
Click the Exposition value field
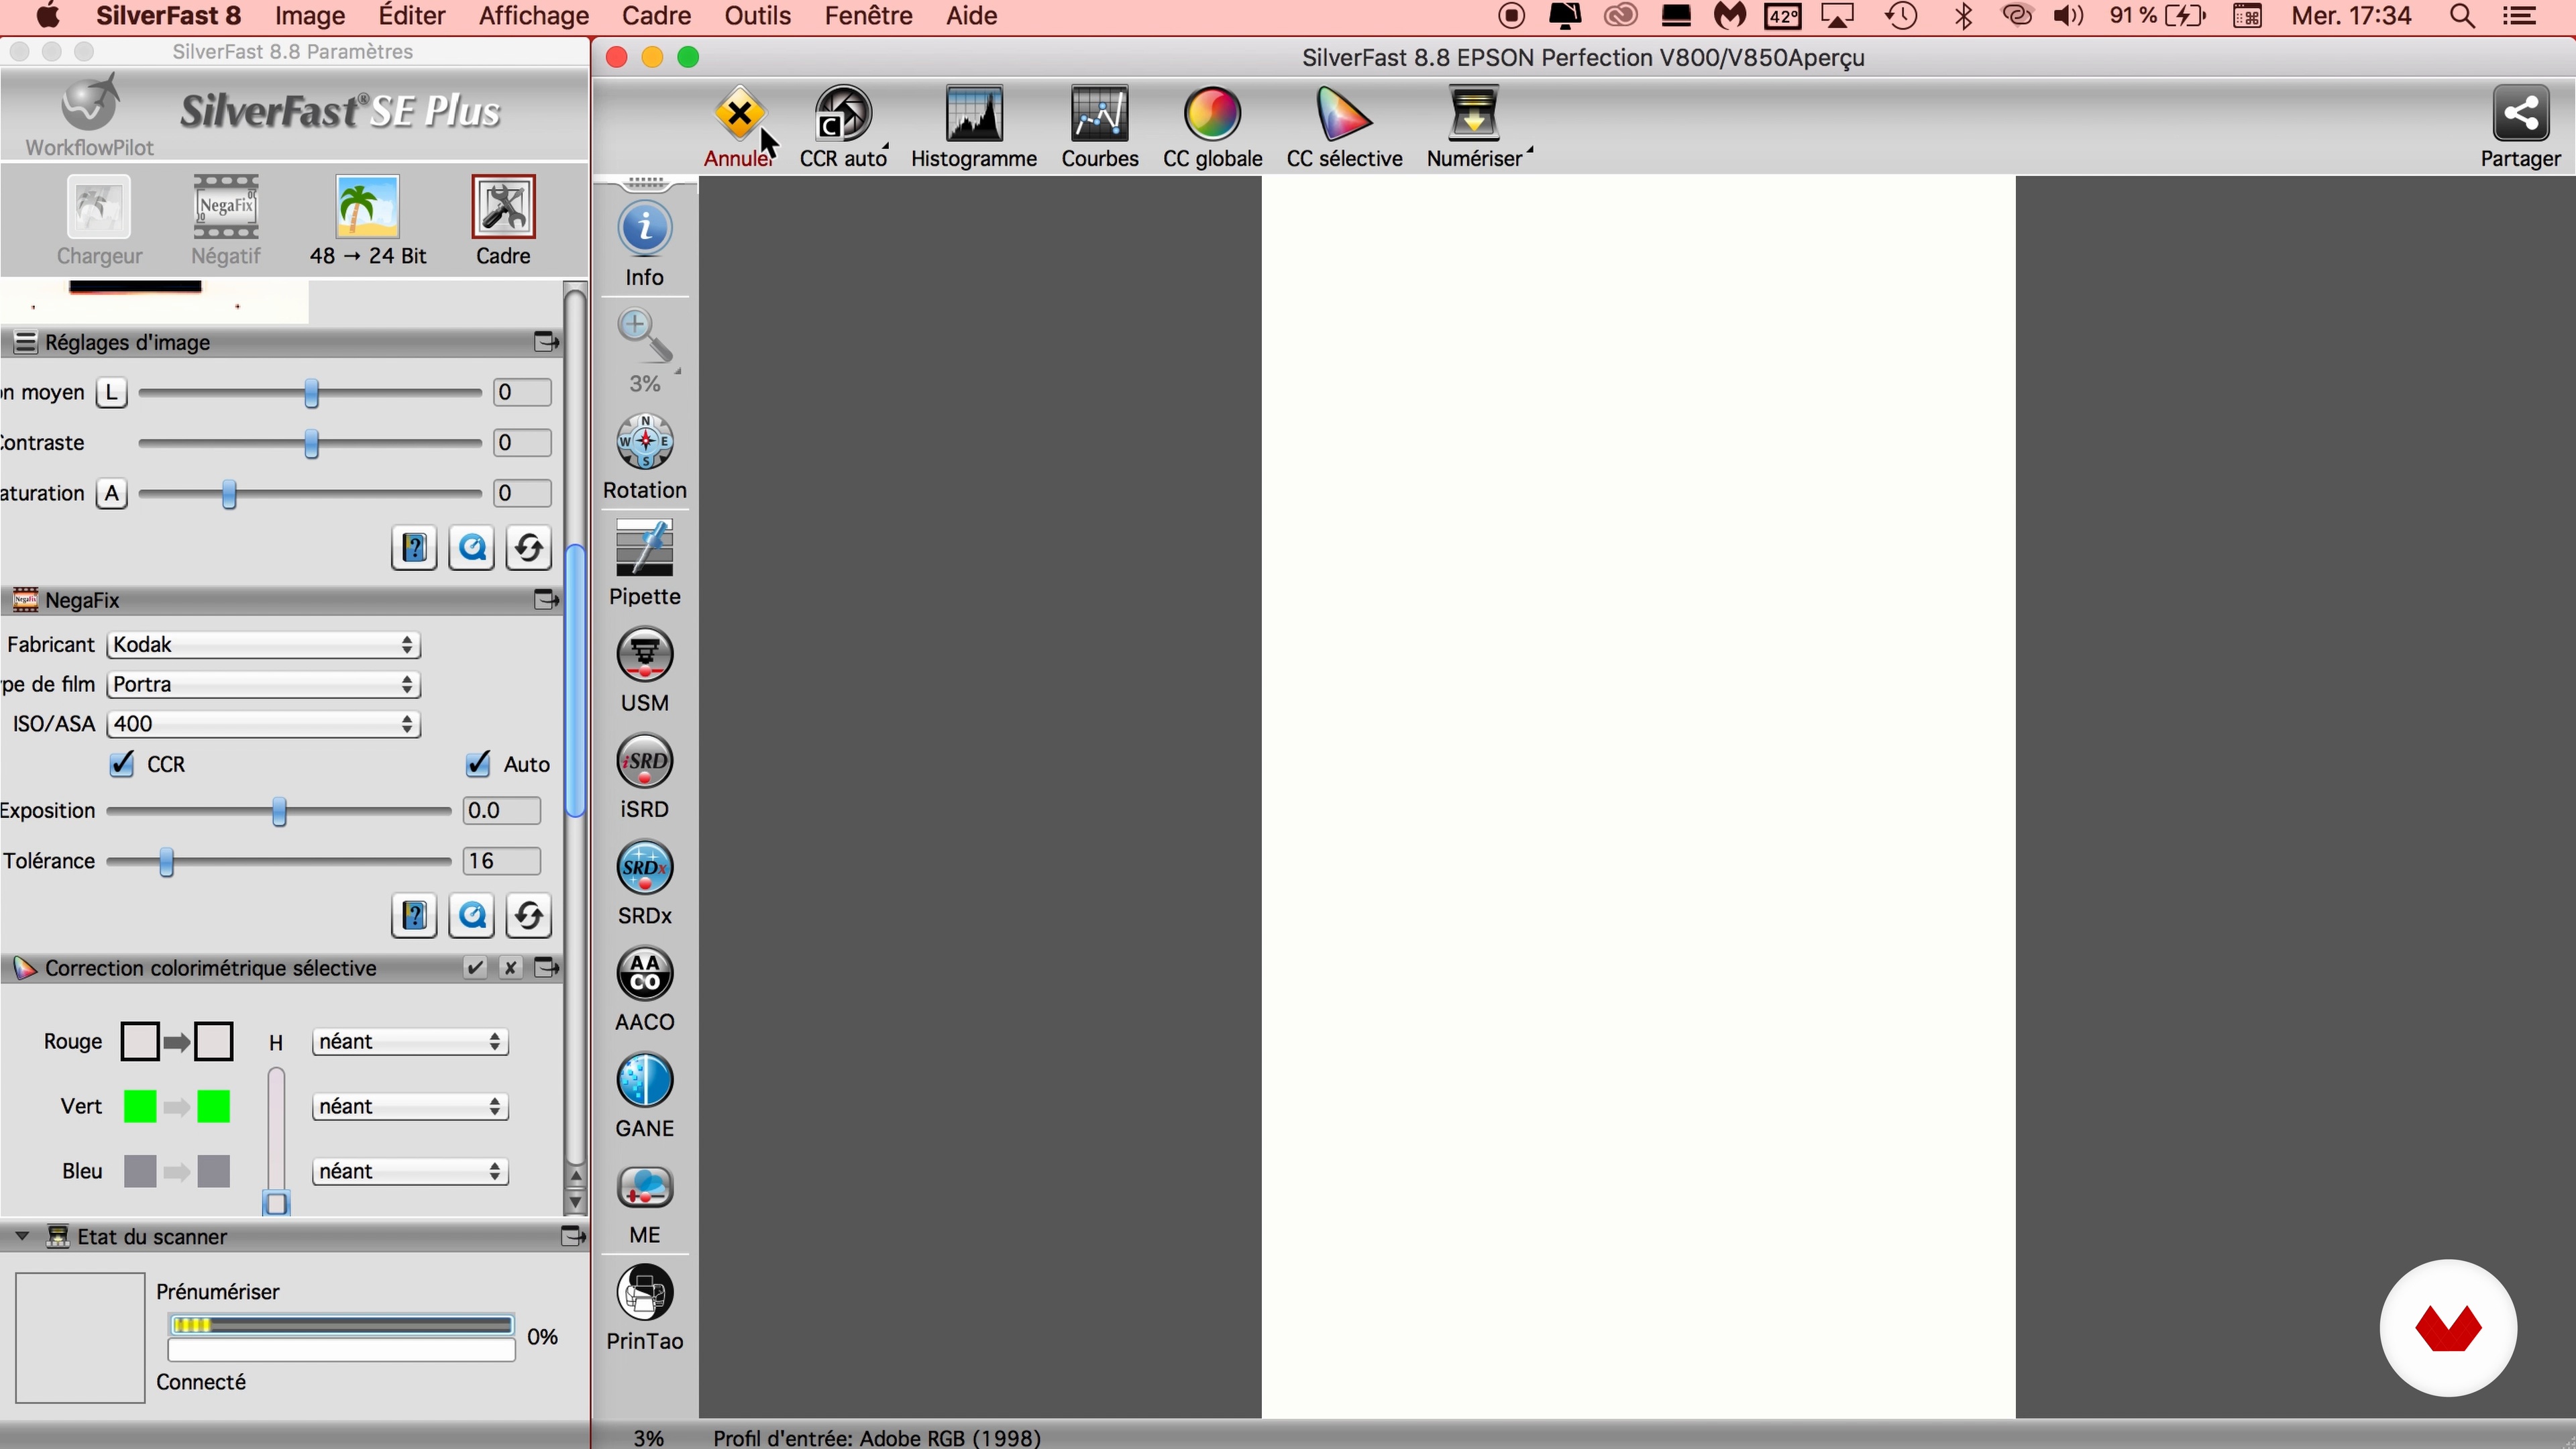[x=502, y=811]
